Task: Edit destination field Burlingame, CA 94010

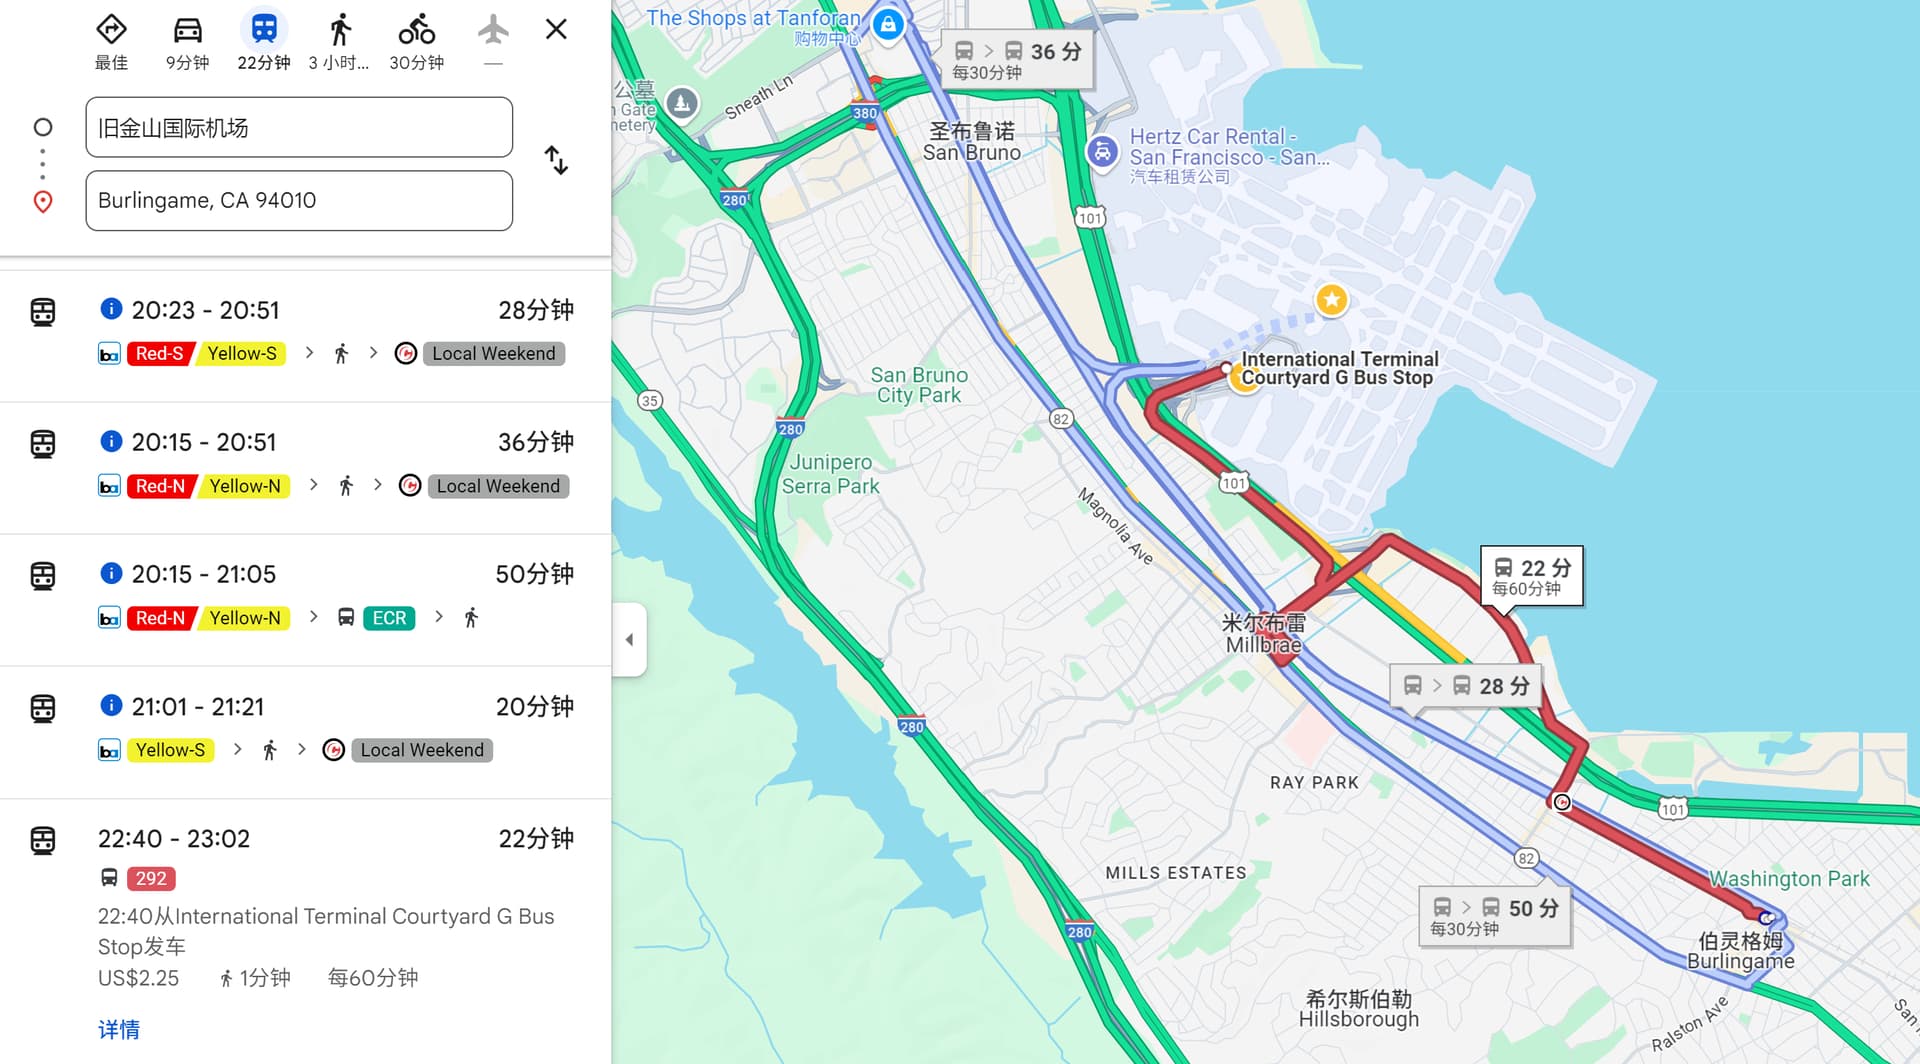Action: tap(299, 200)
